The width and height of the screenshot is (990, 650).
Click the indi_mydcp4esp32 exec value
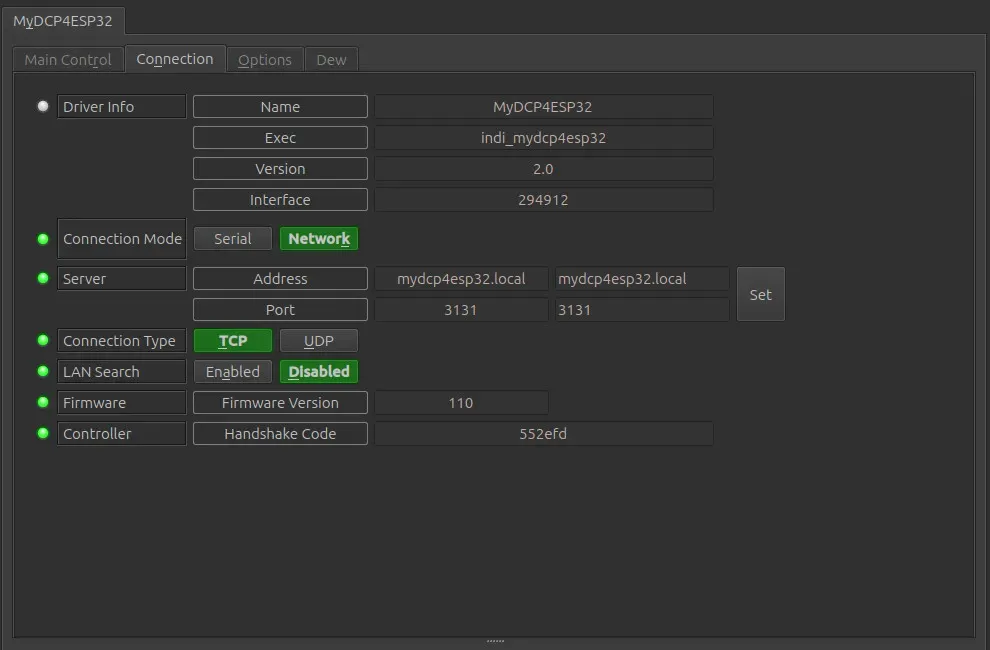coord(544,138)
